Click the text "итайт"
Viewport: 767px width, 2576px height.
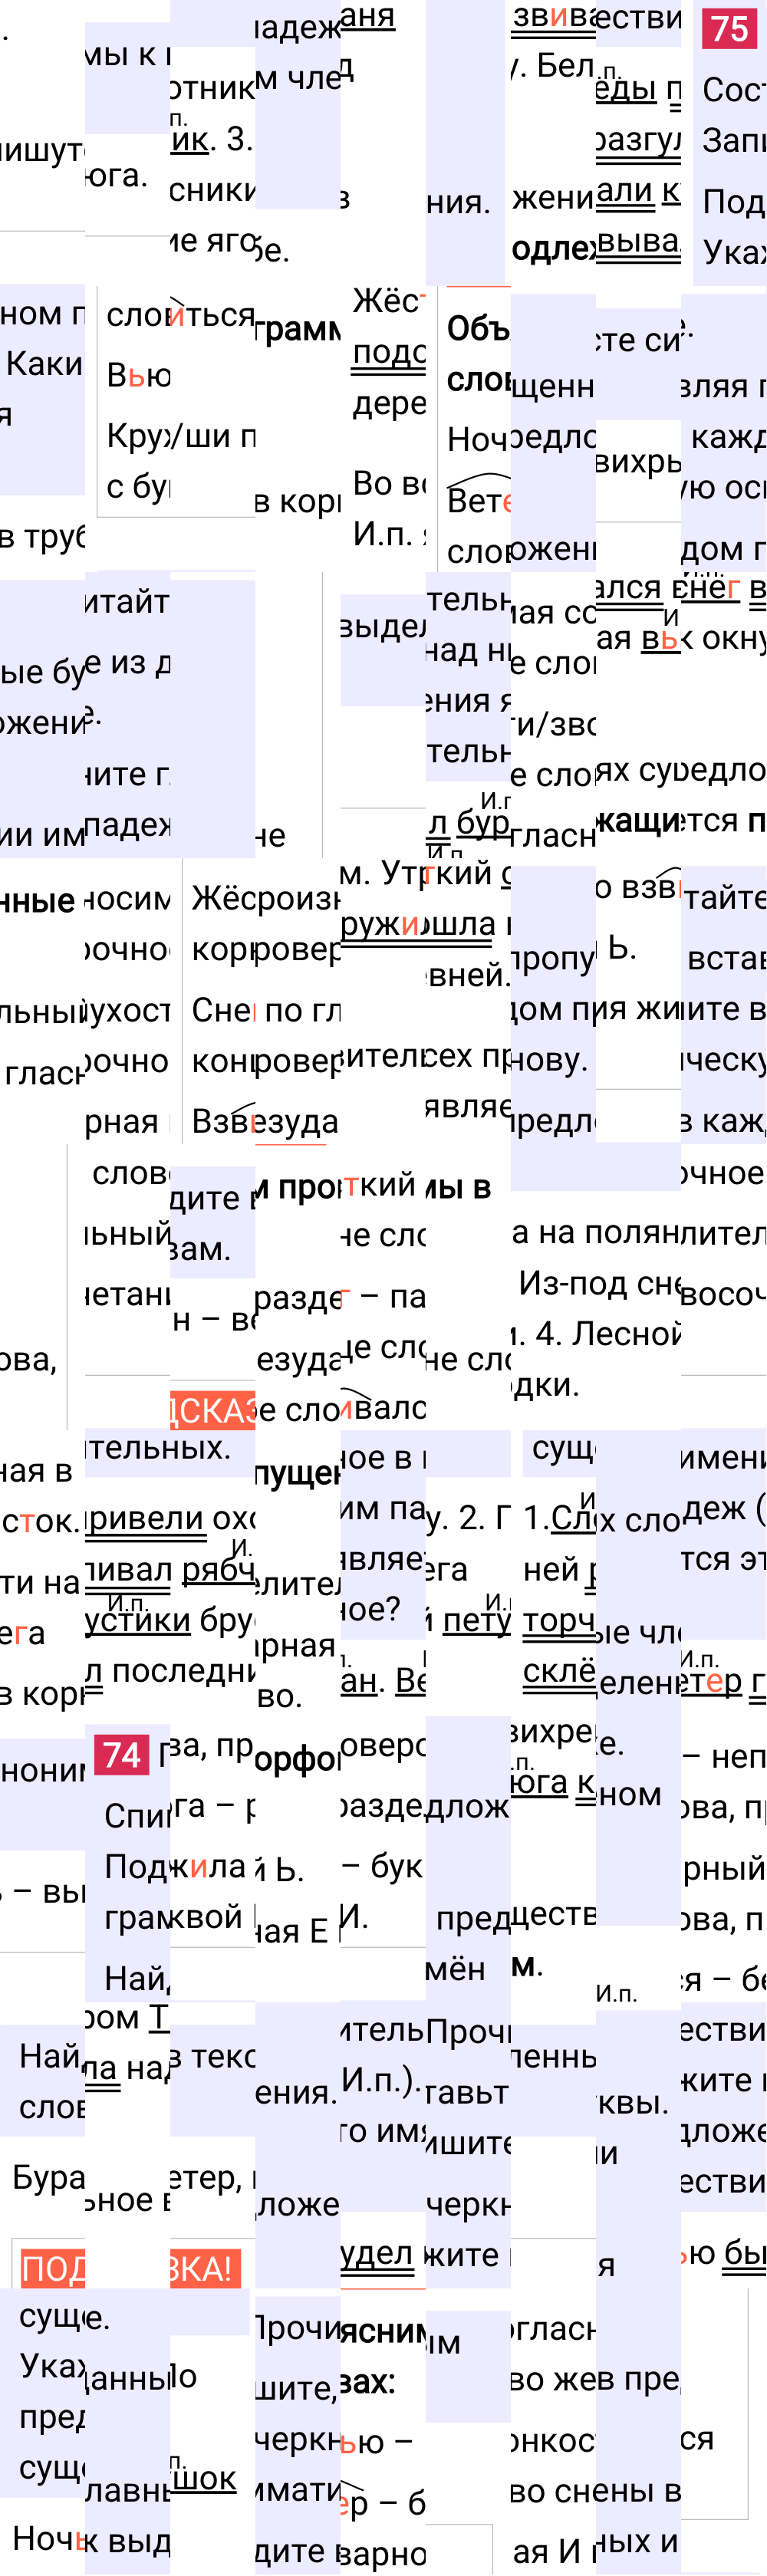tap(127, 601)
